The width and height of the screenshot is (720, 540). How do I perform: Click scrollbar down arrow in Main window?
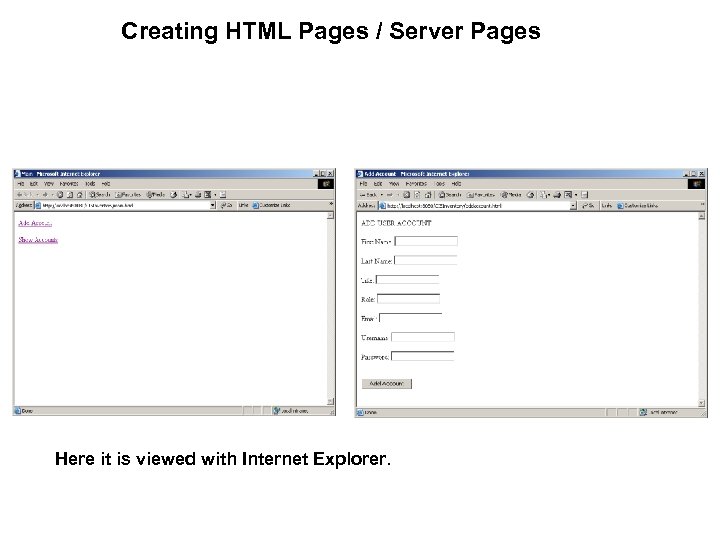pyautogui.click(x=330, y=402)
